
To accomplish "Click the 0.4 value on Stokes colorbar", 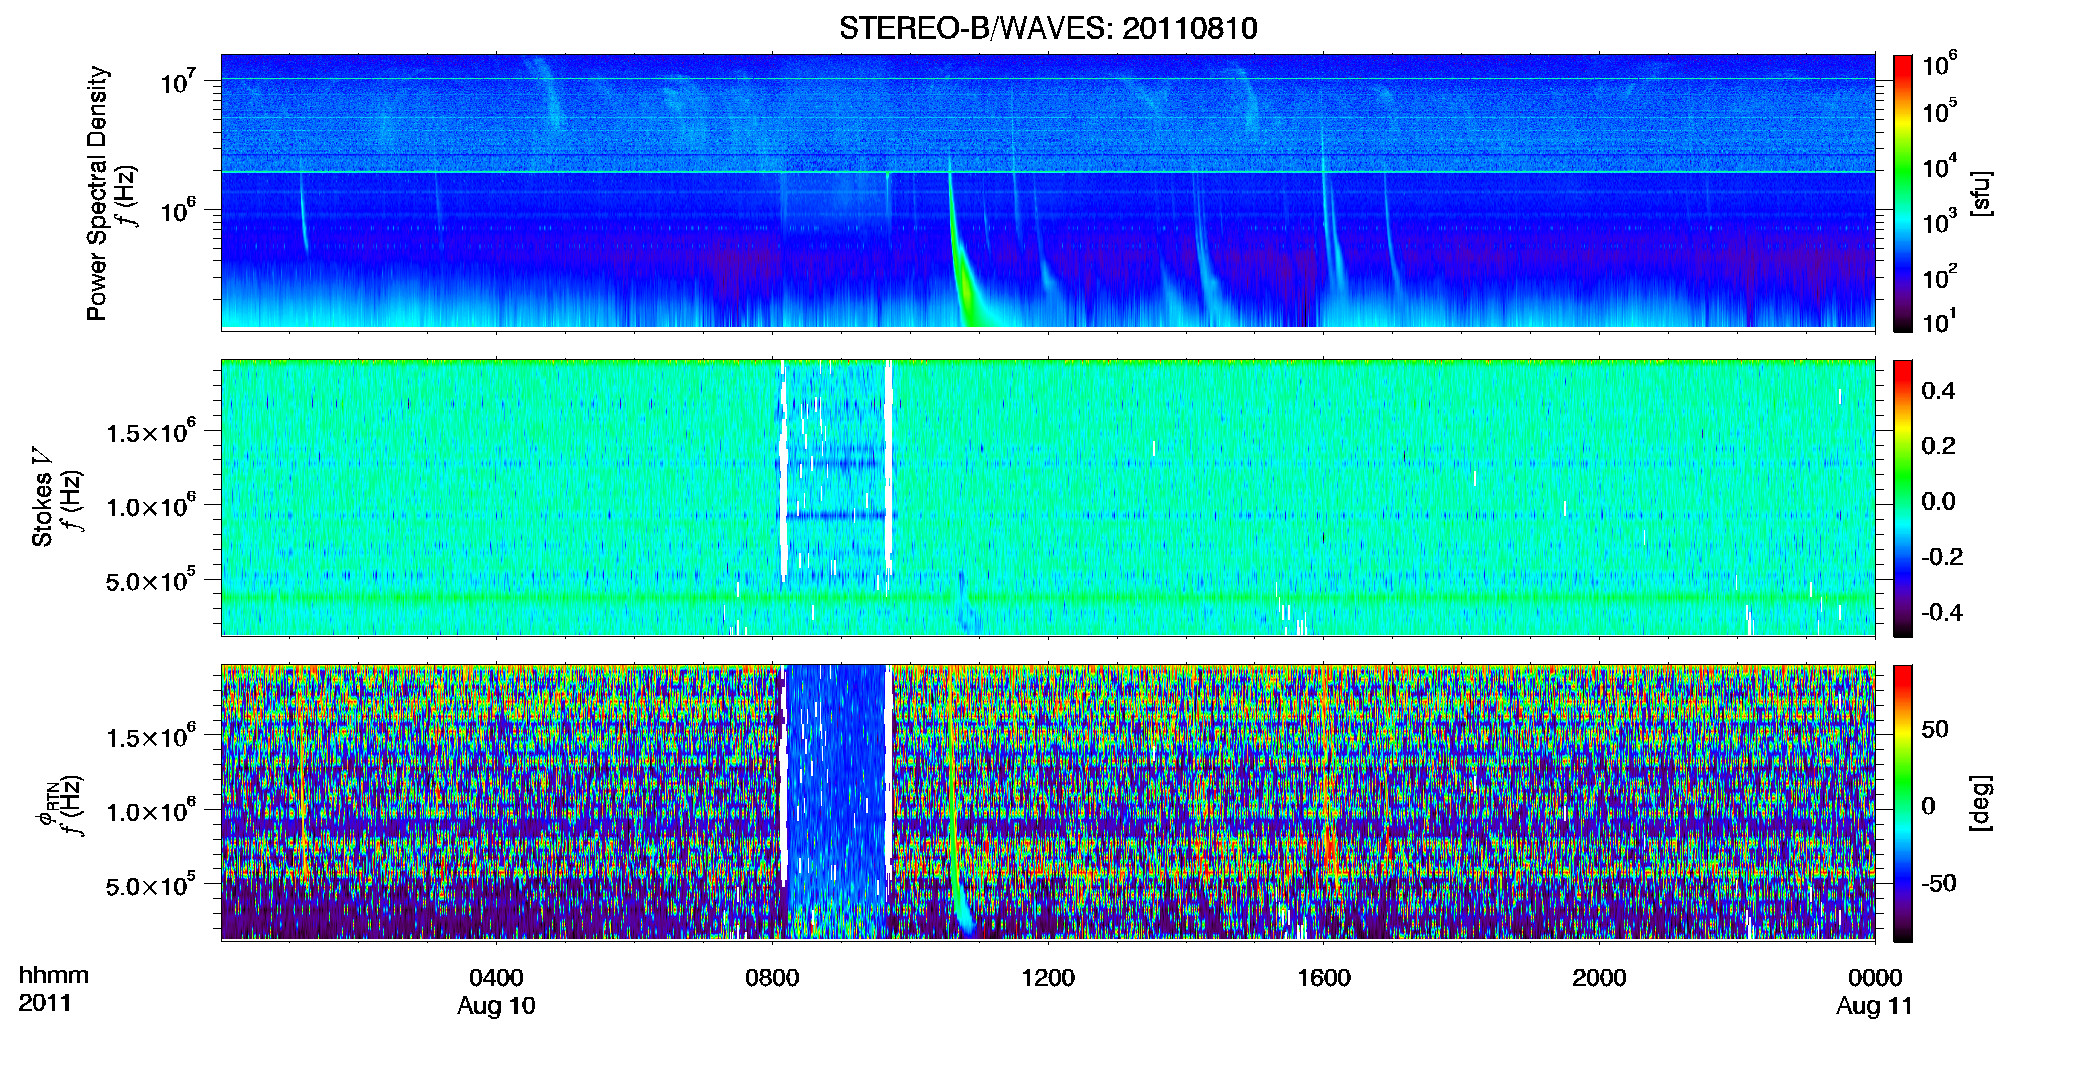I will (1938, 391).
